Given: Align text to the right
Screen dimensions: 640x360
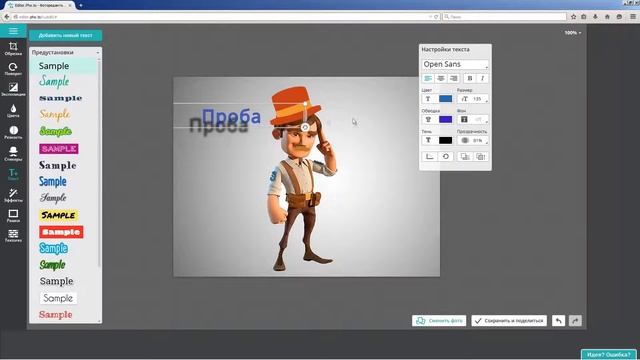Looking at the screenshot, I should [453, 78].
